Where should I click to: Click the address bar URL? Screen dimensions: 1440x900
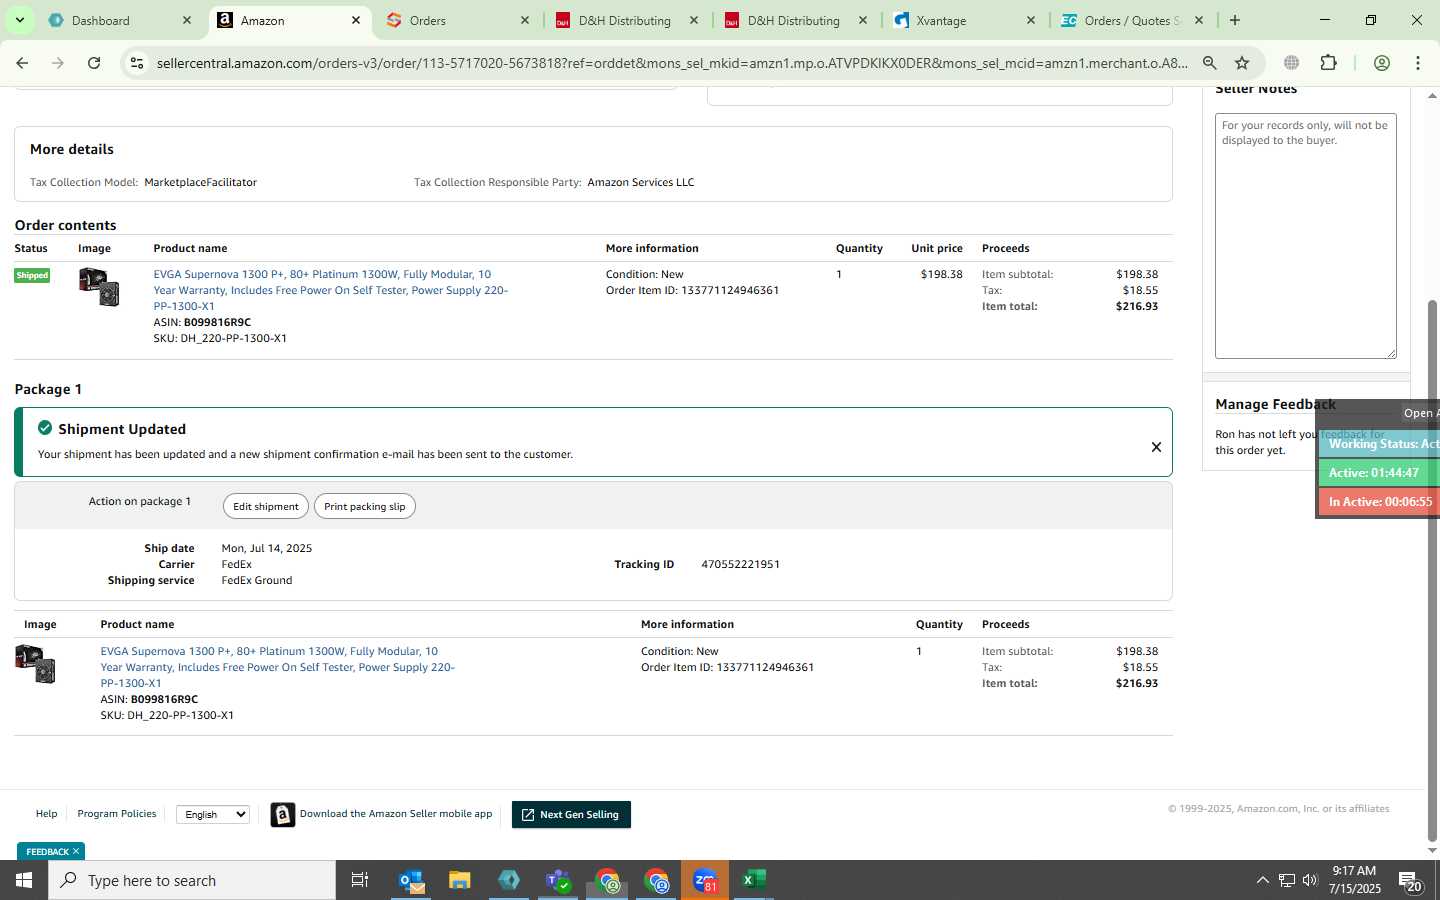point(672,63)
